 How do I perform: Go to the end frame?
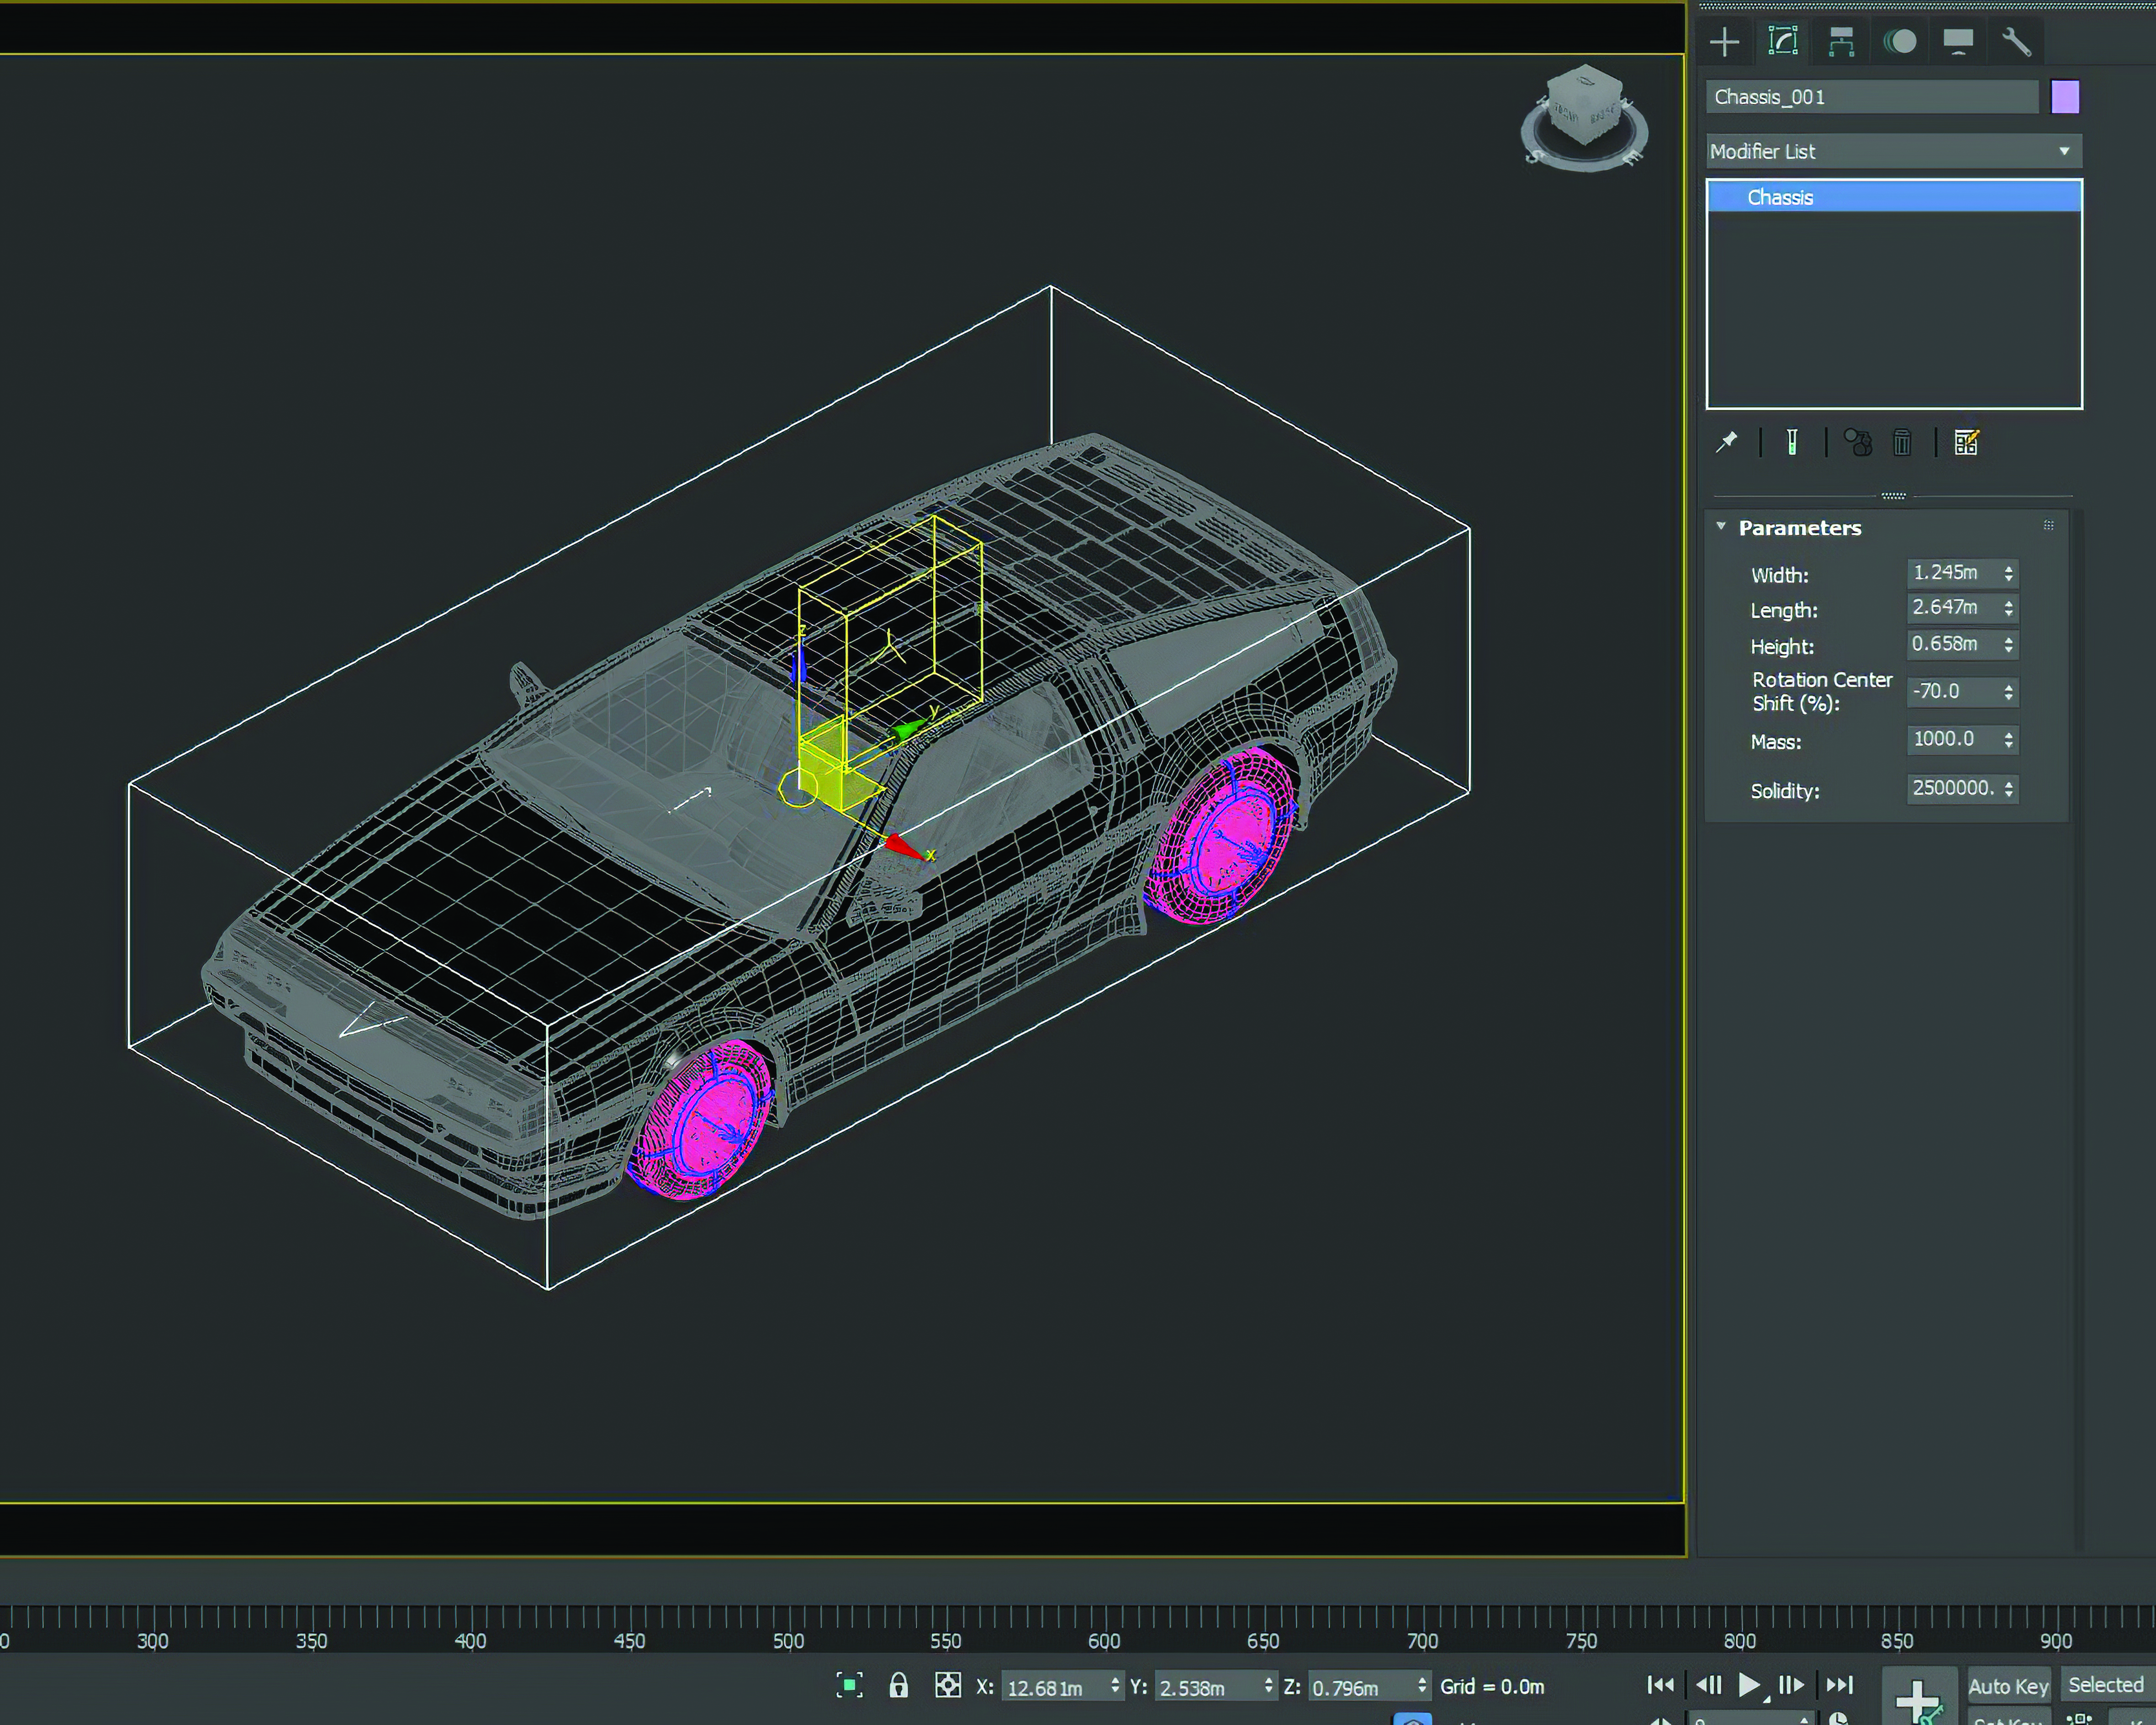click(1840, 1685)
